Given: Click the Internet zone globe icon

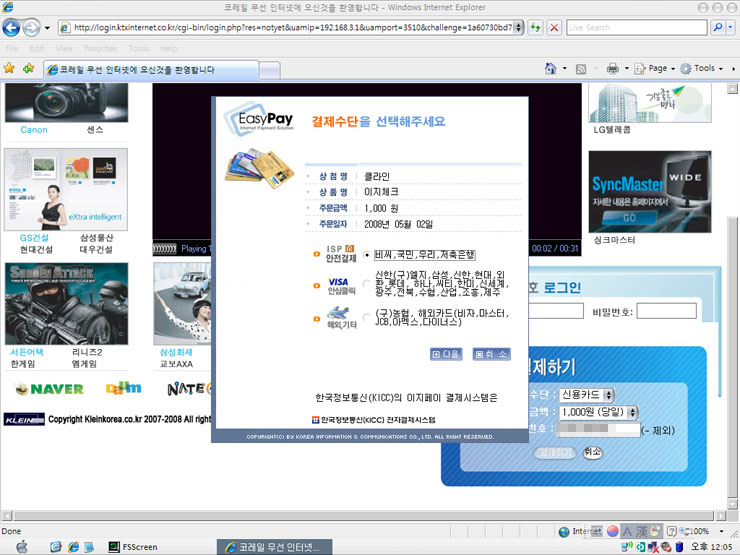Looking at the screenshot, I should [x=563, y=532].
